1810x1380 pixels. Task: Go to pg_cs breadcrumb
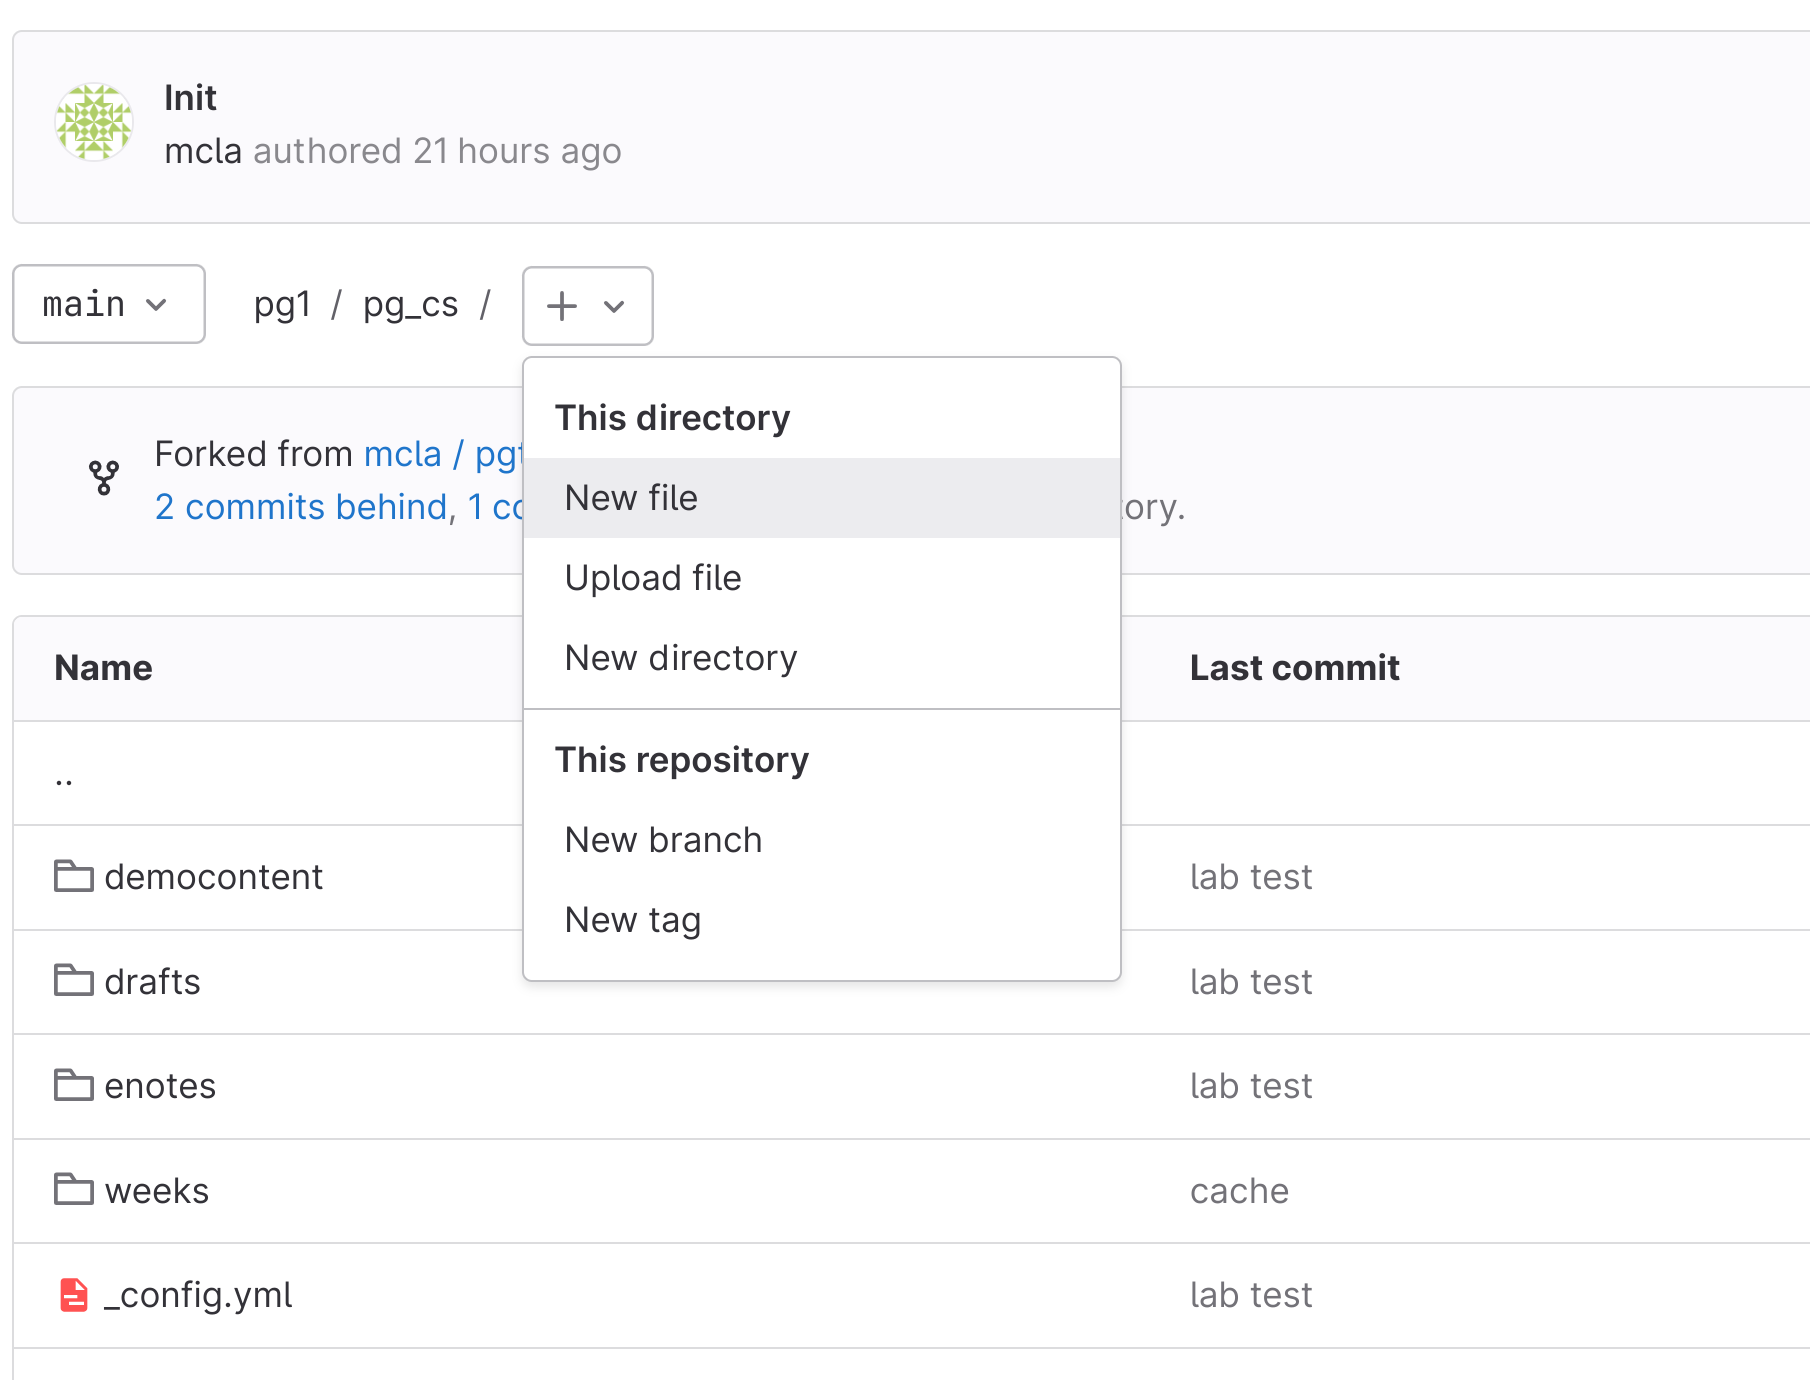410,304
